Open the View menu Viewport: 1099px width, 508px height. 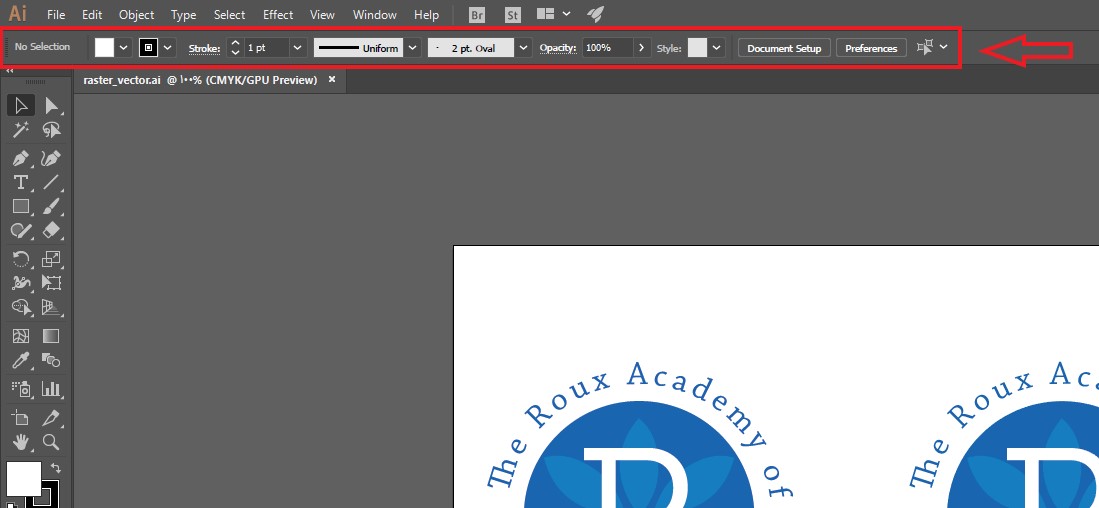pos(322,15)
